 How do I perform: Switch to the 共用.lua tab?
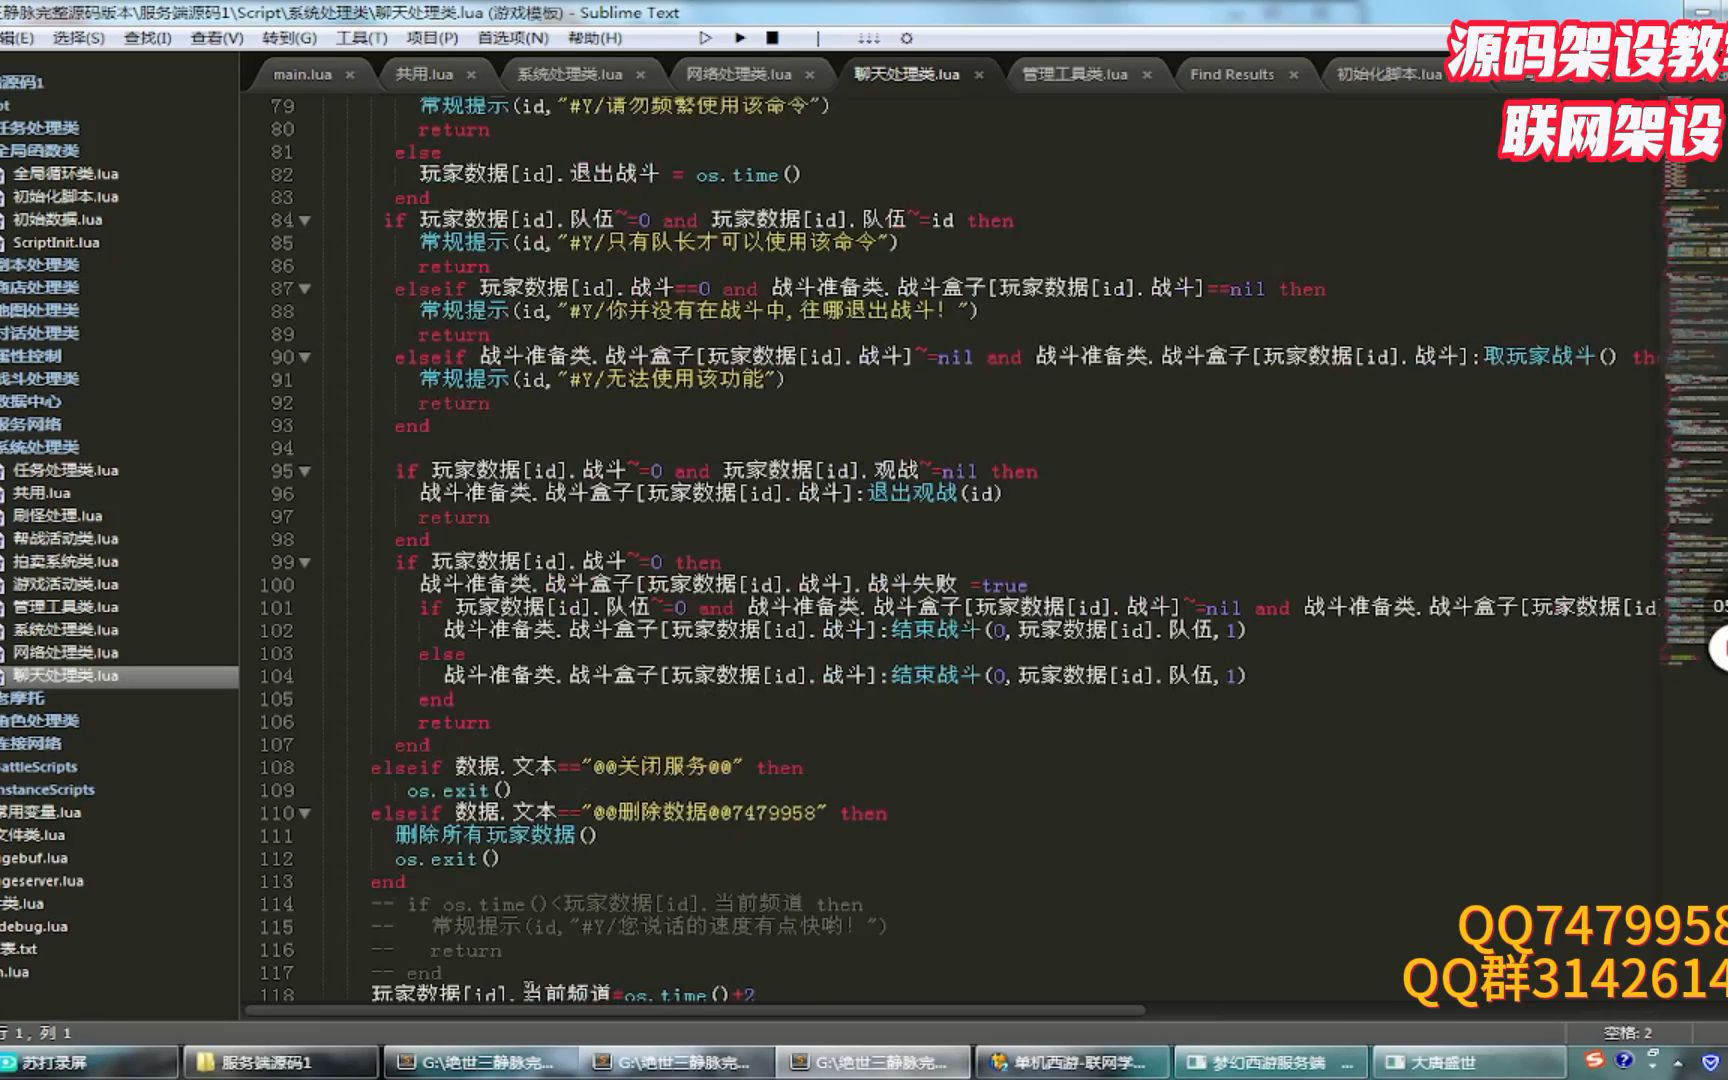click(x=424, y=74)
